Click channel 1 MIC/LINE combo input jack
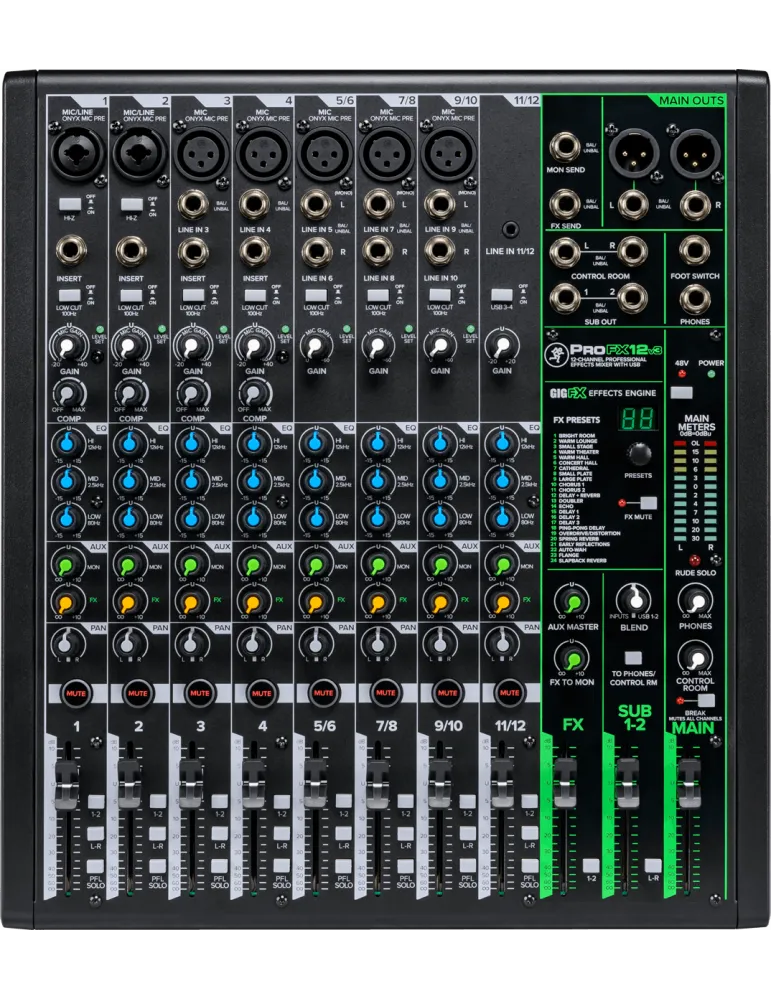The width and height of the screenshot is (771, 1000). tap(77, 153)
